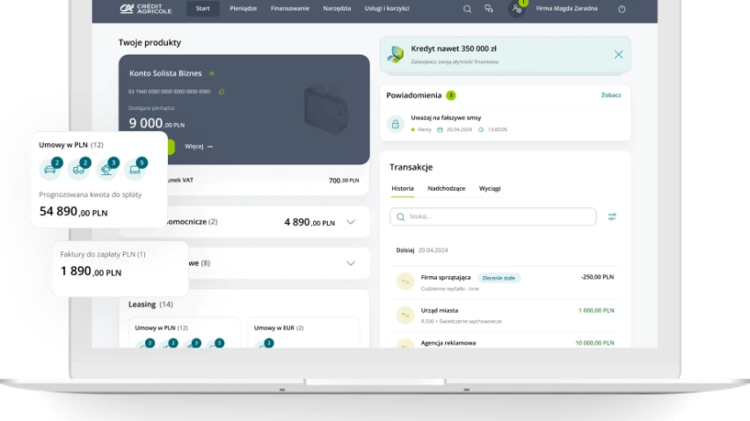The image size is (750, 421).
Task: Open the Finansowanie menu
Action: click(290, 9)
